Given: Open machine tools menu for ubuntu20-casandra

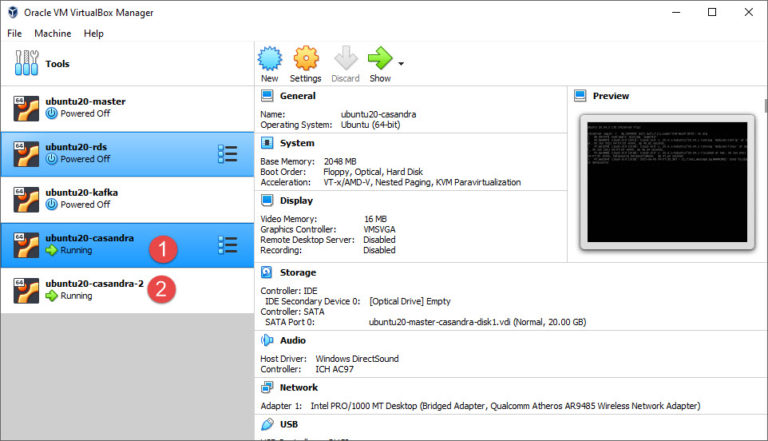Looking at the screenshot, I should coord(227,245).
